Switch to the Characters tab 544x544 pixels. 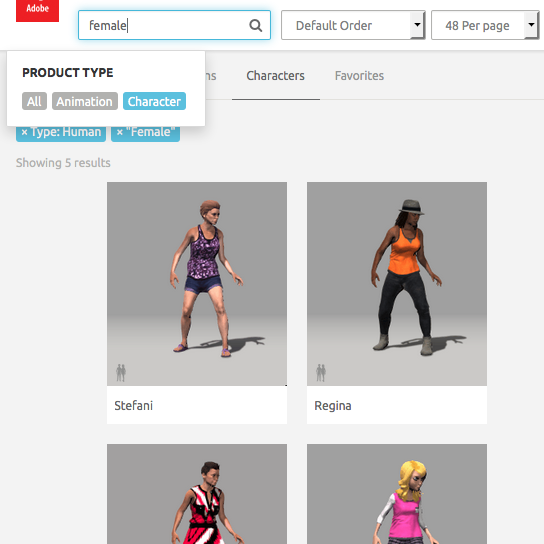click(275, 76)
